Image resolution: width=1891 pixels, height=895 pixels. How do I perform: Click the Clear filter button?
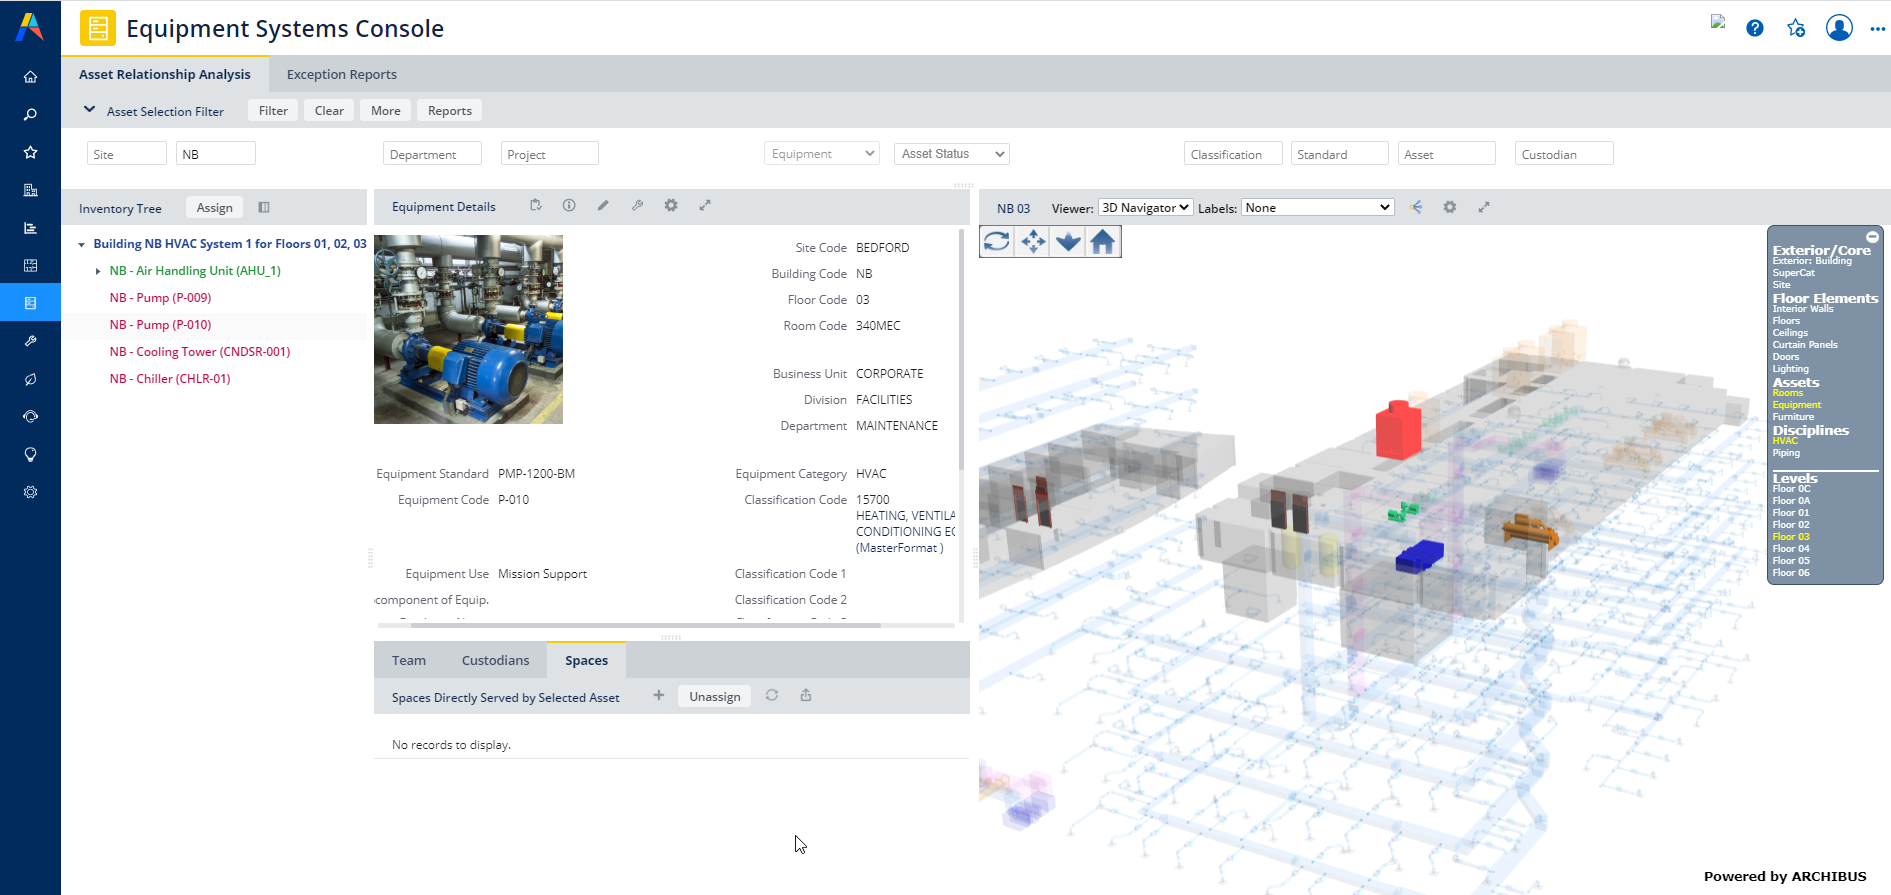329,111
